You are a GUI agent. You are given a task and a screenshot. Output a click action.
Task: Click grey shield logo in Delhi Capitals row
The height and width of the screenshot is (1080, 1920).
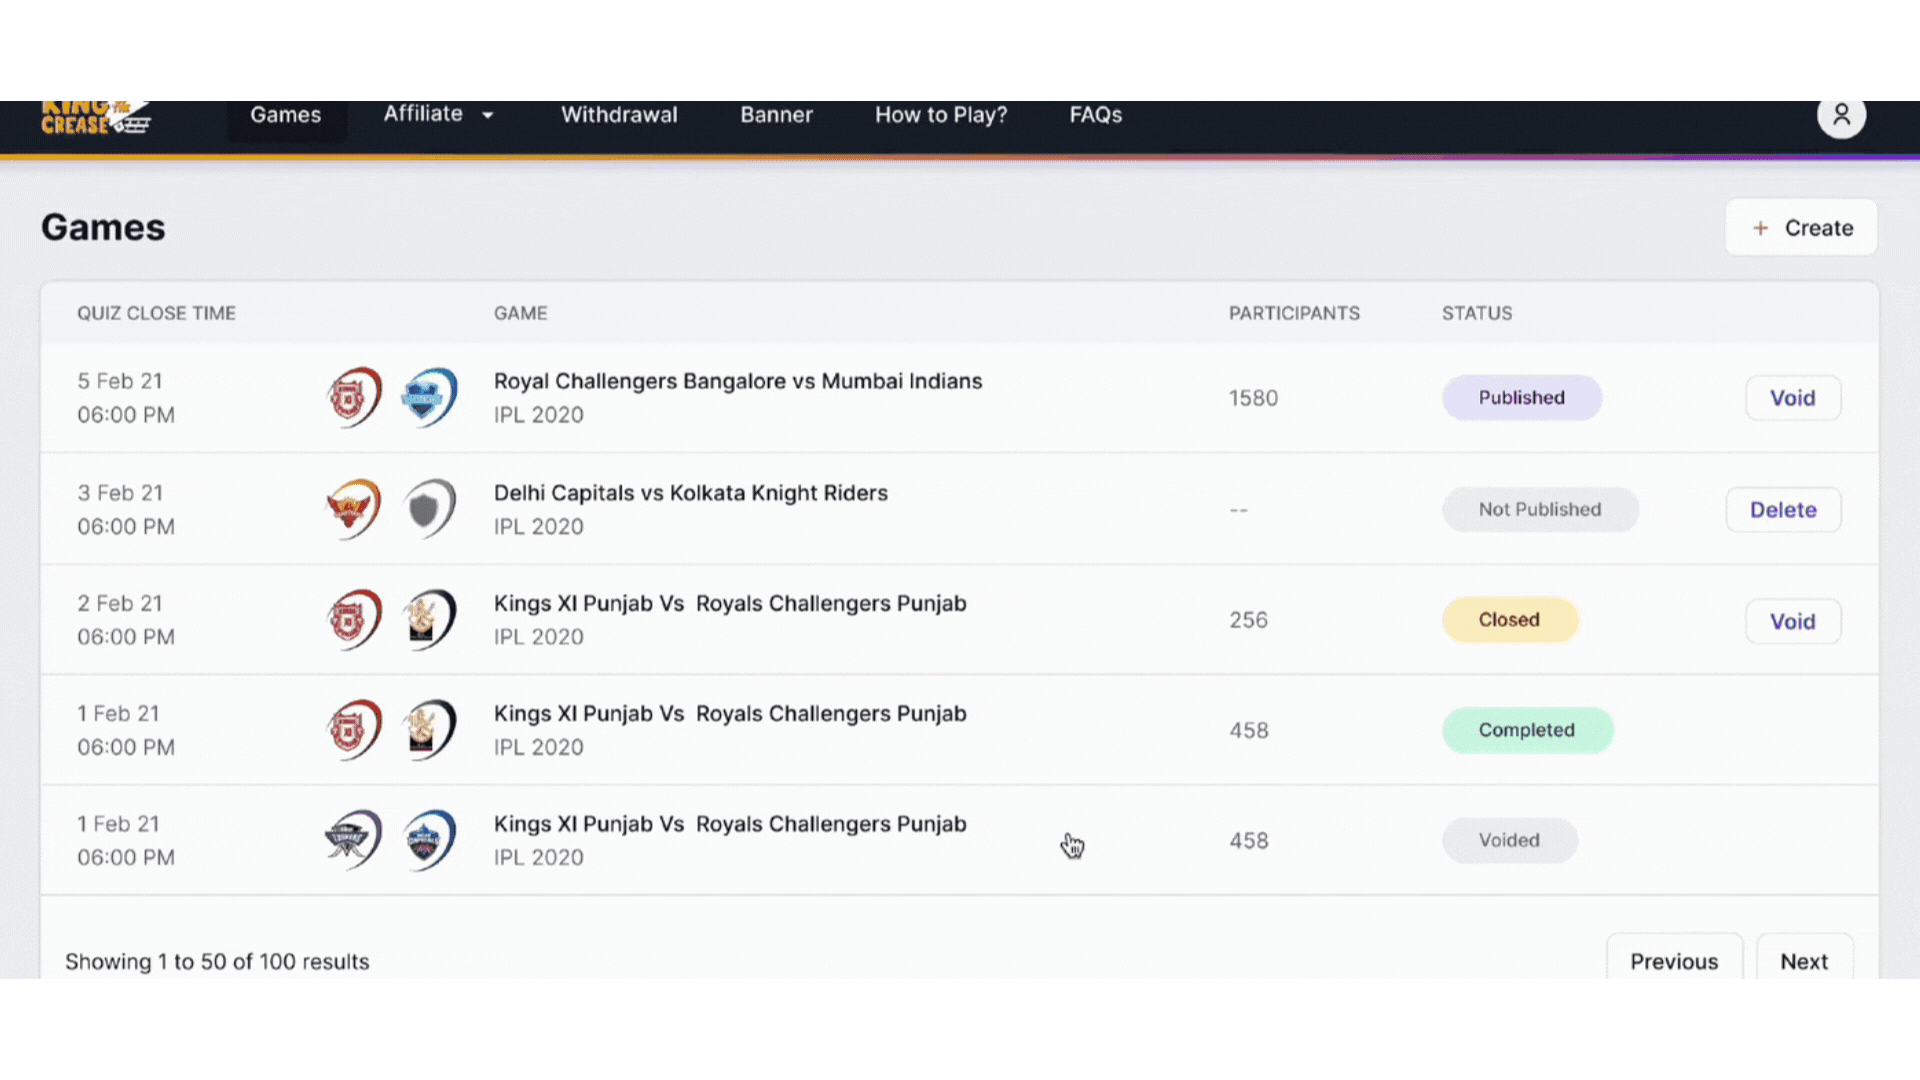point(429,509)
